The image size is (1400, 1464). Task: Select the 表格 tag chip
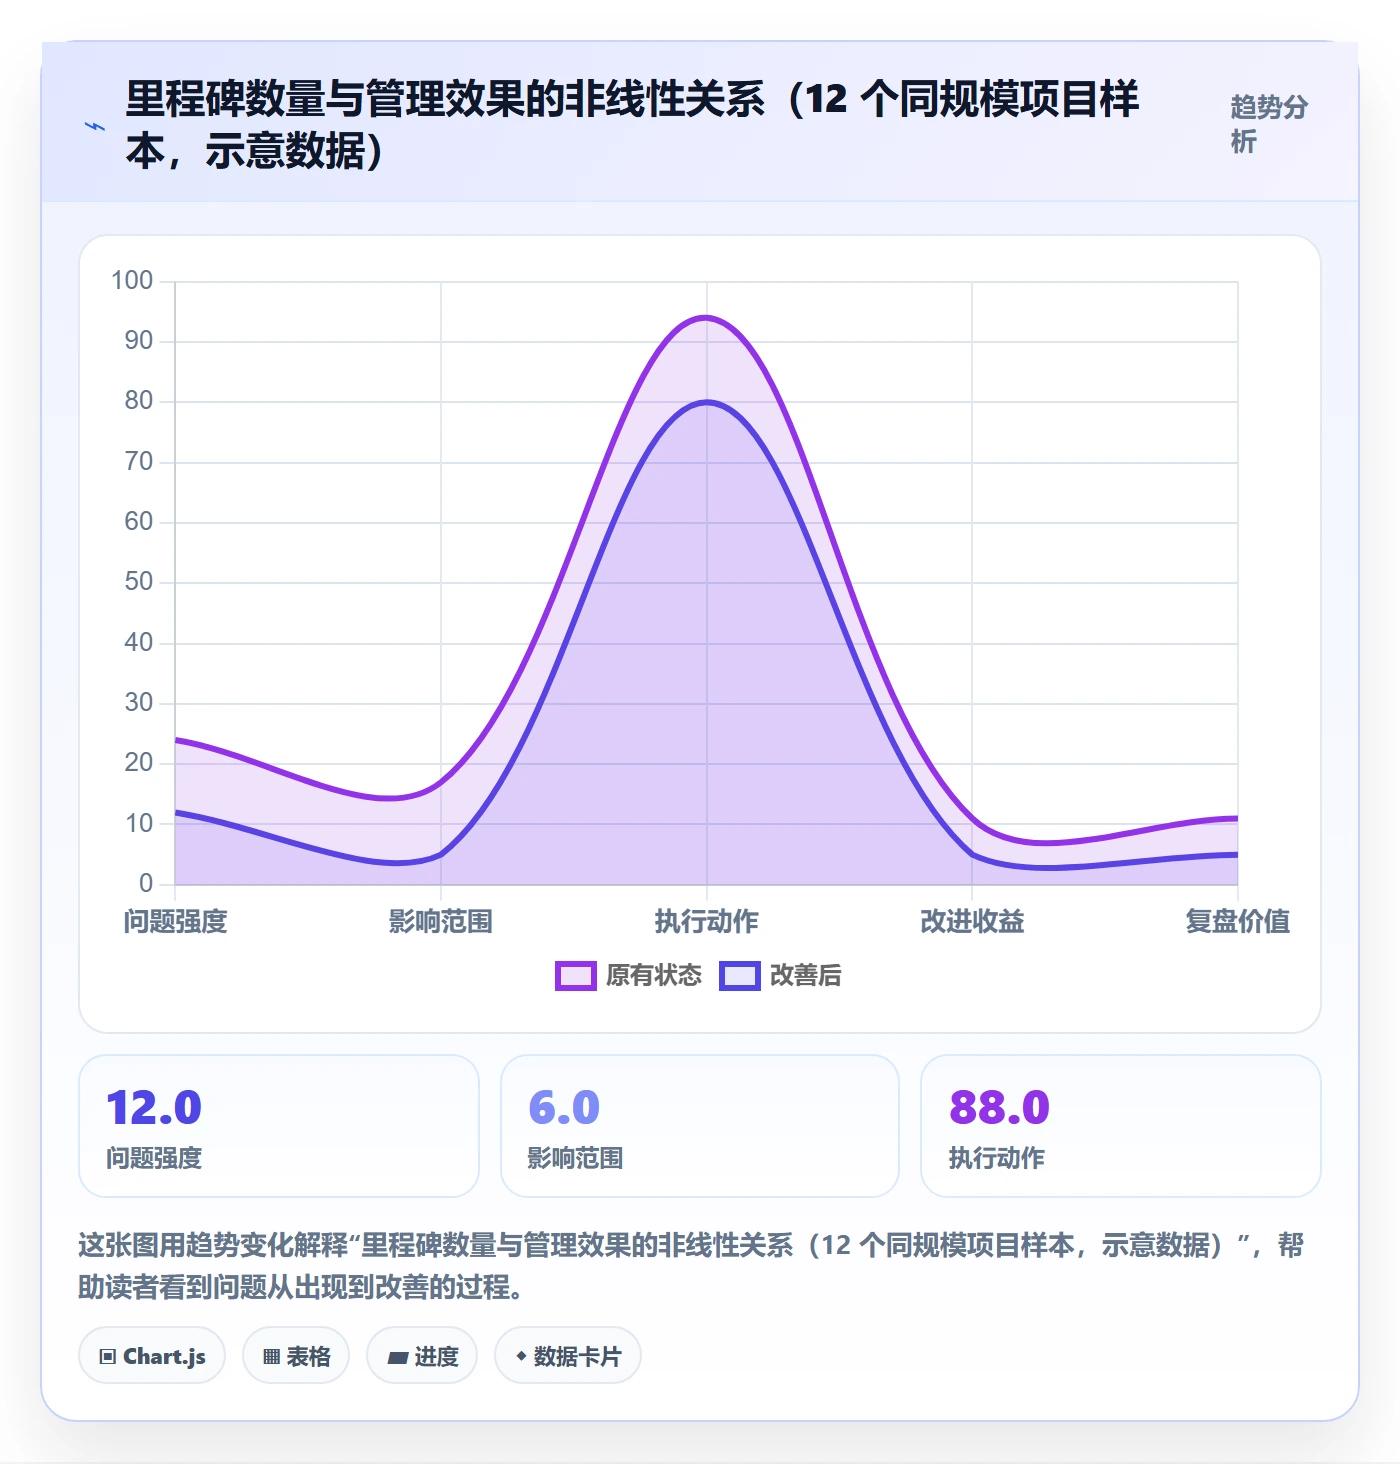296,1356
